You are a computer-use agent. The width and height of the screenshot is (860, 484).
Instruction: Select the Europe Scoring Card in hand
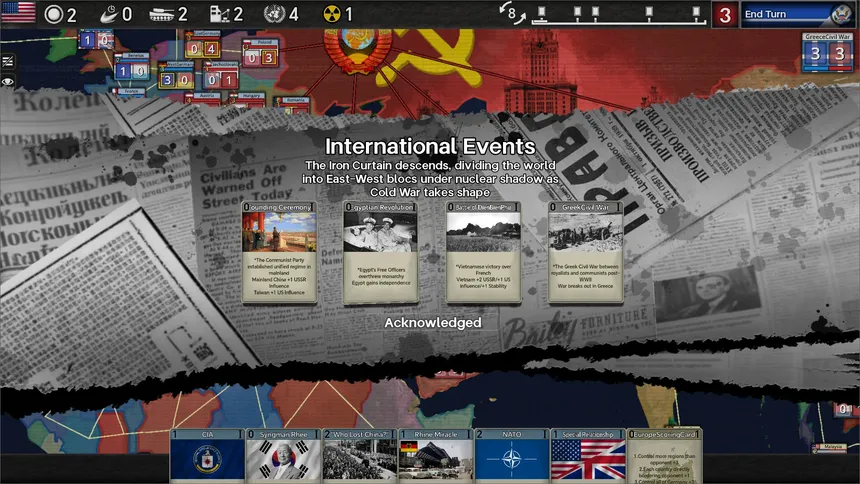(x=664, y=455)
